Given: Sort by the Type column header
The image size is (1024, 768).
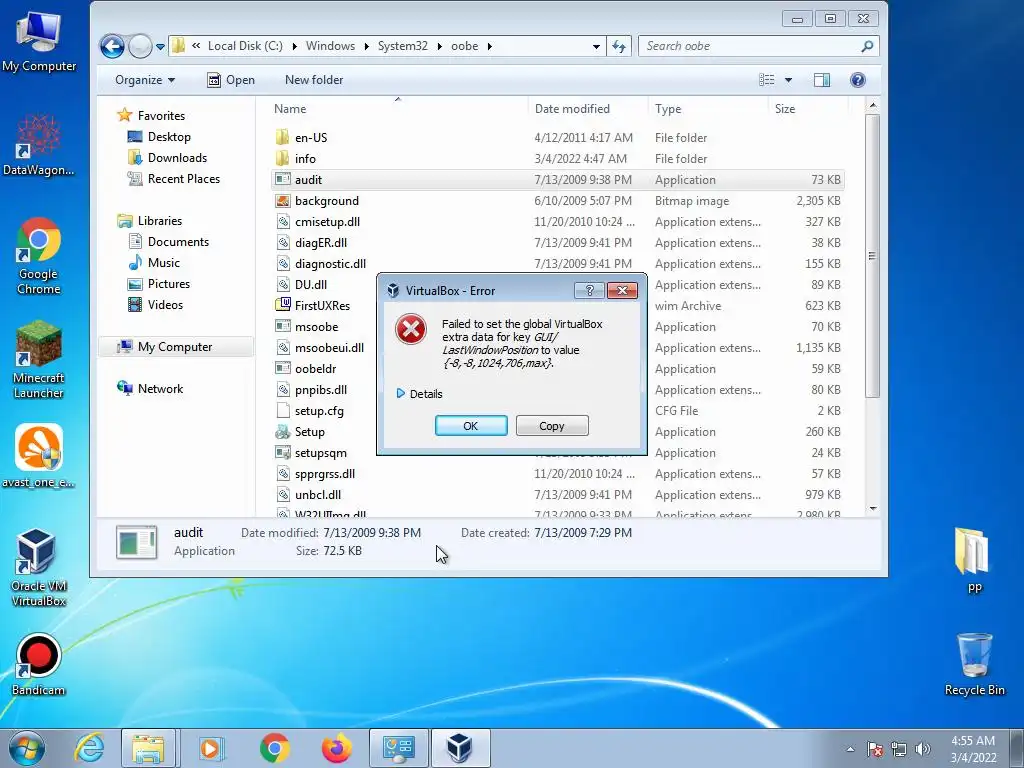Looking at the screenshot, I should (x=709, y=108).
